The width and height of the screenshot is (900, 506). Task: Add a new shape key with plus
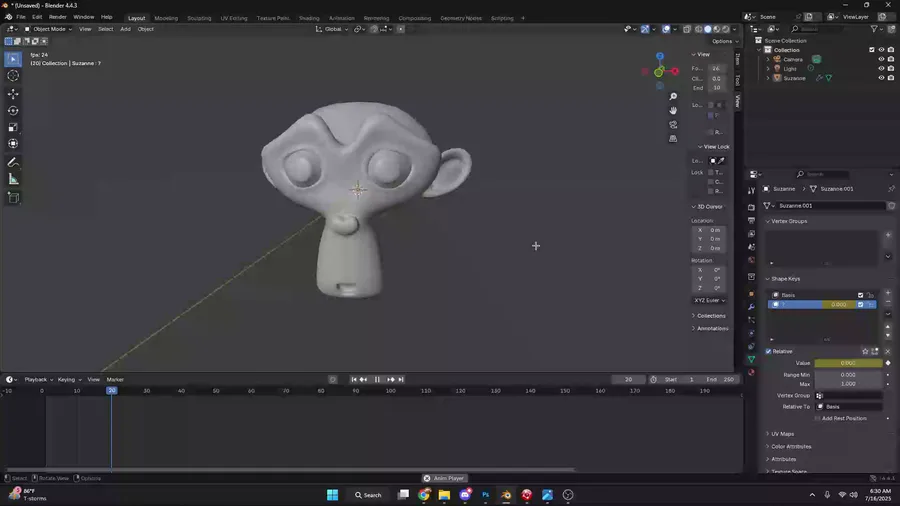[x=888, y=293]
